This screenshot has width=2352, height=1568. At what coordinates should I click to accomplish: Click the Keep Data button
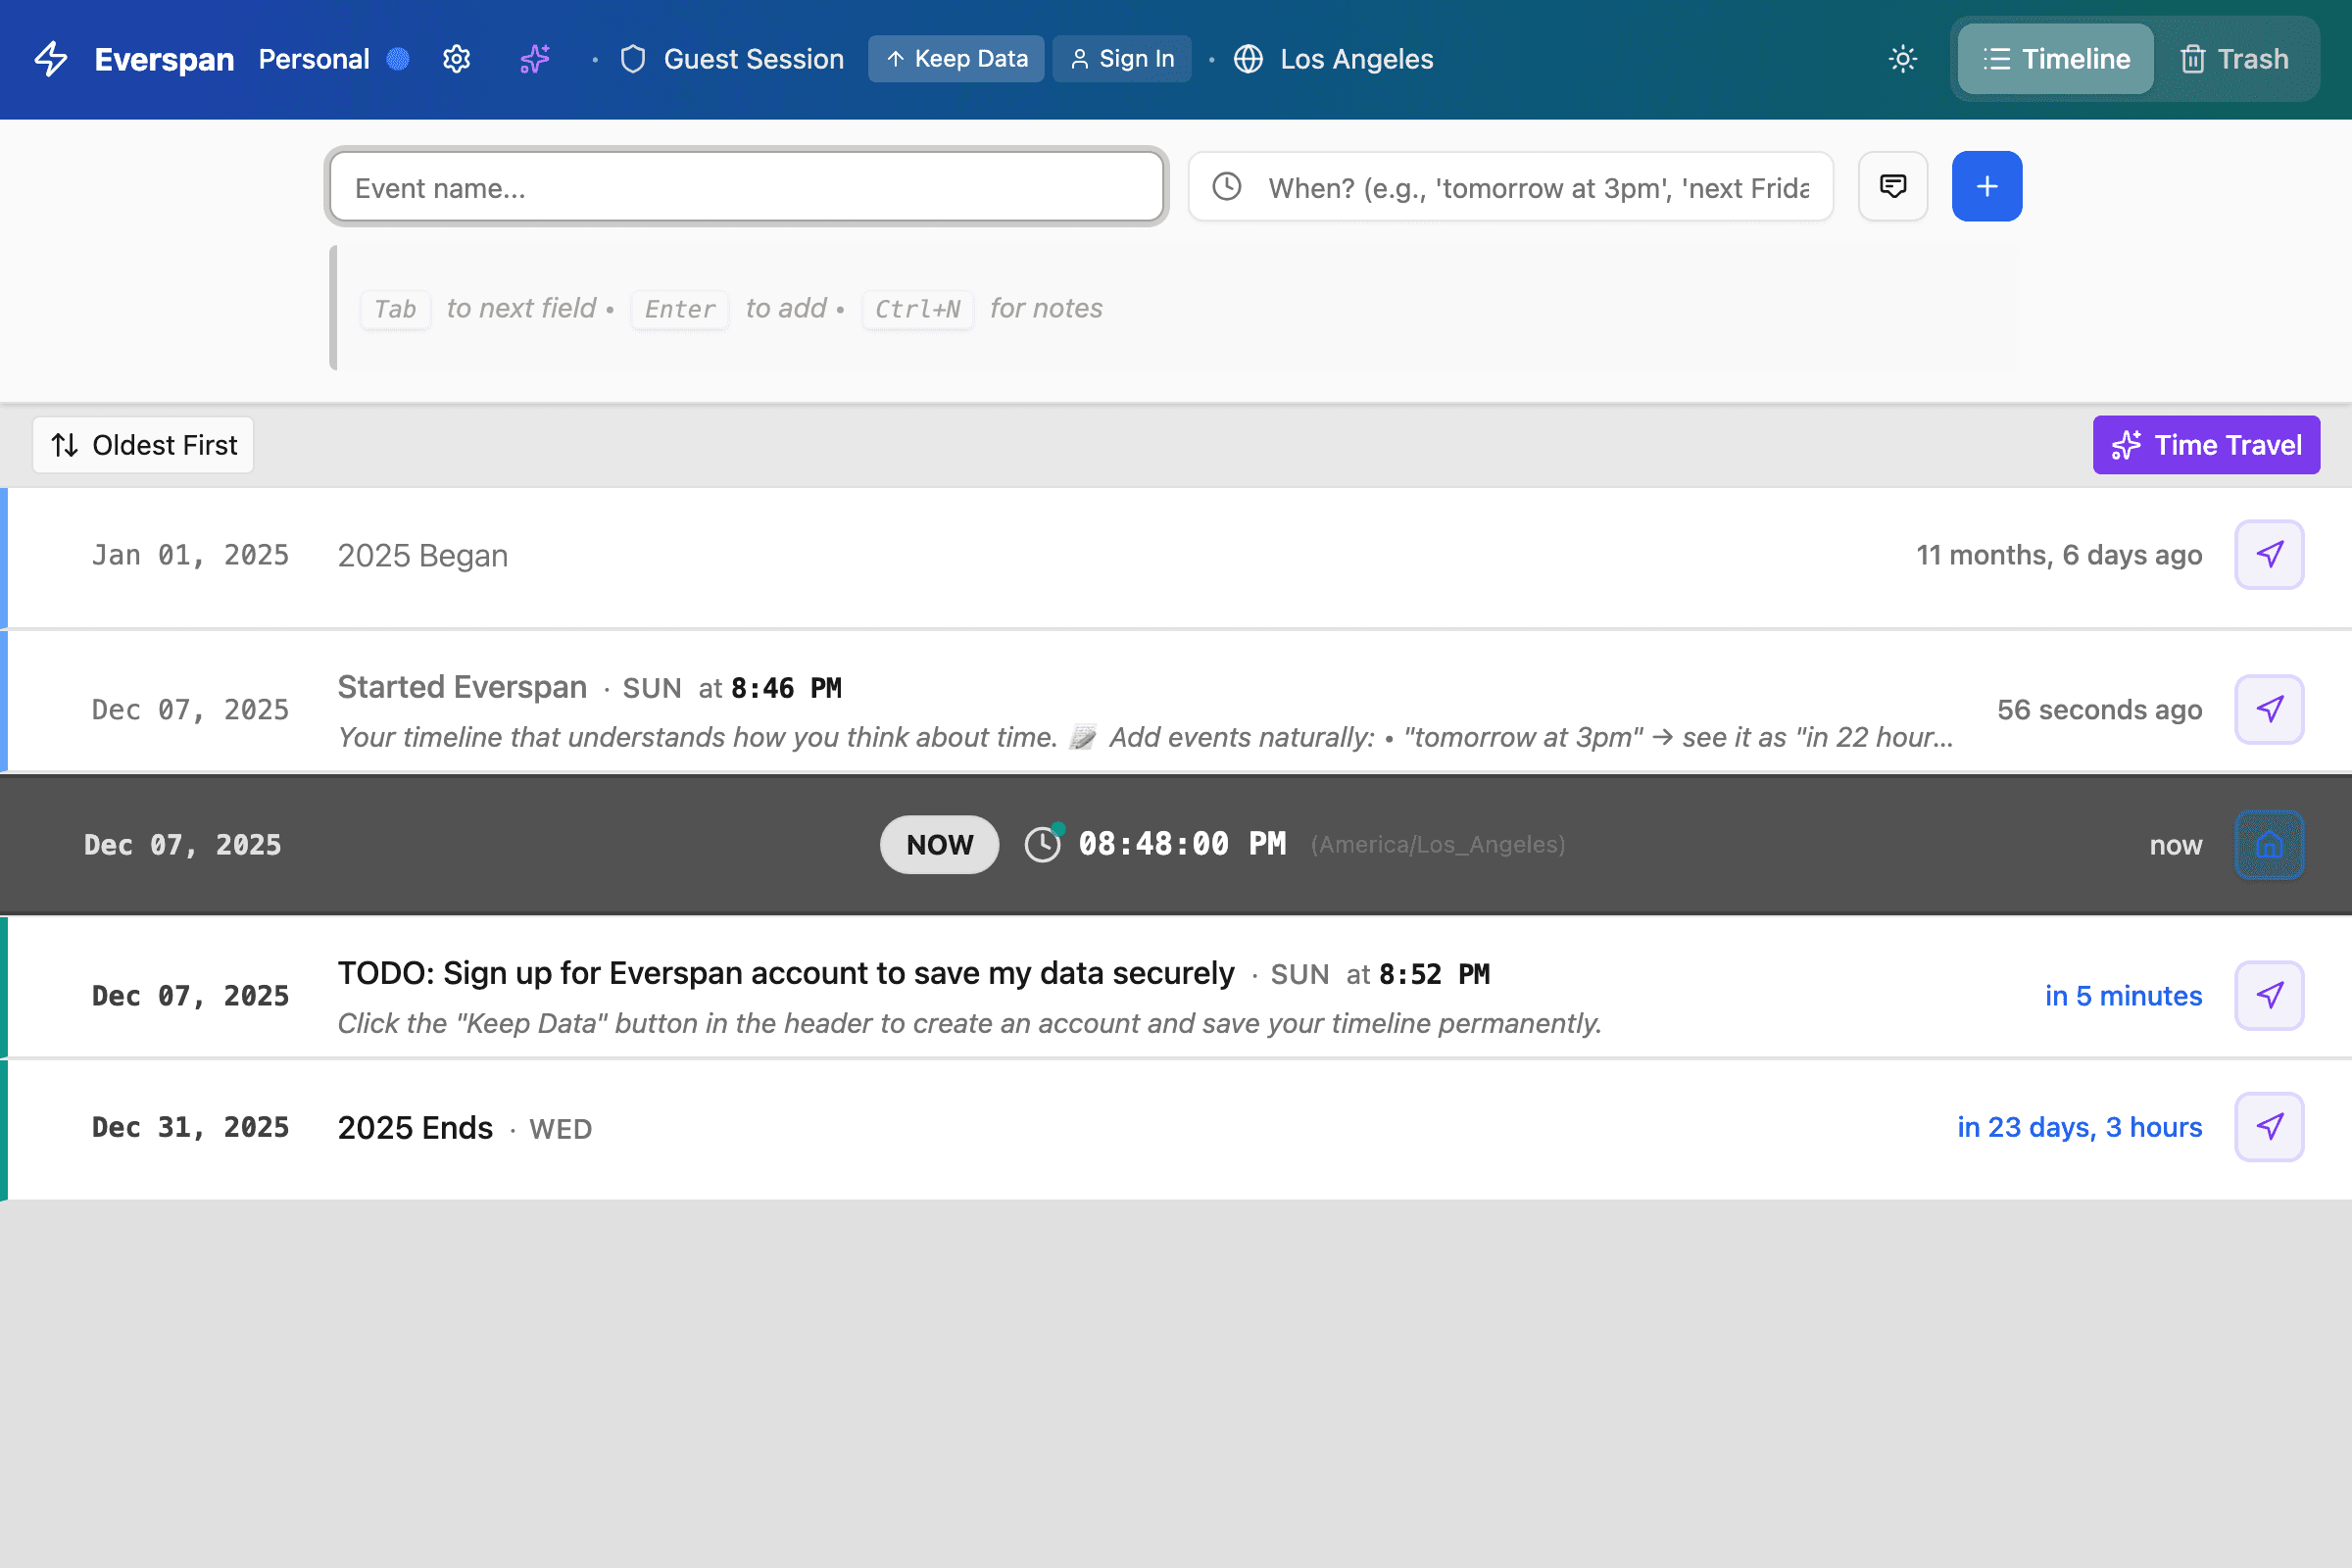pos(955,58)
